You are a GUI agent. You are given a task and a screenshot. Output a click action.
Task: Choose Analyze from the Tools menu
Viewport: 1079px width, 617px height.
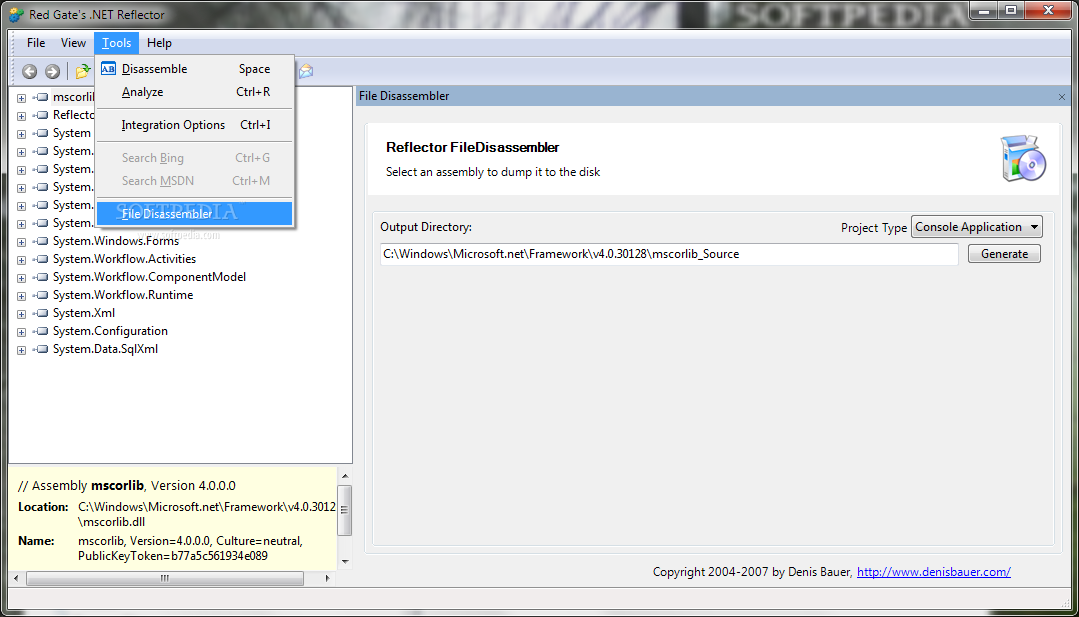click(195, 91)
